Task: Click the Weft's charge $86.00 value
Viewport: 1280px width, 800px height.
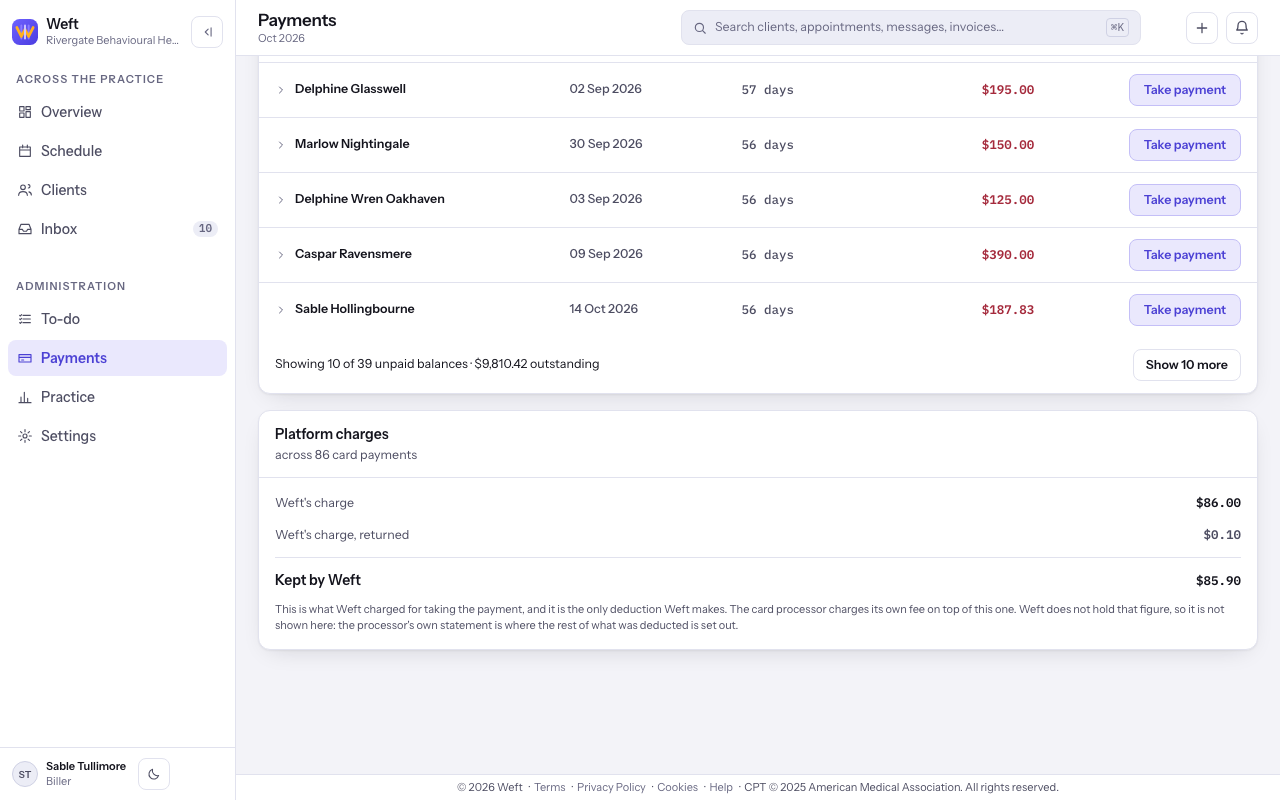Action: point(1218,503)
